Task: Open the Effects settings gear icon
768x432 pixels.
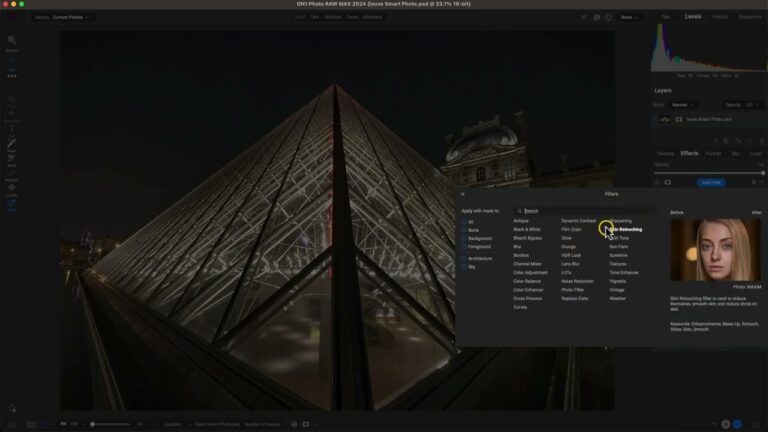Action: (754, 182)
